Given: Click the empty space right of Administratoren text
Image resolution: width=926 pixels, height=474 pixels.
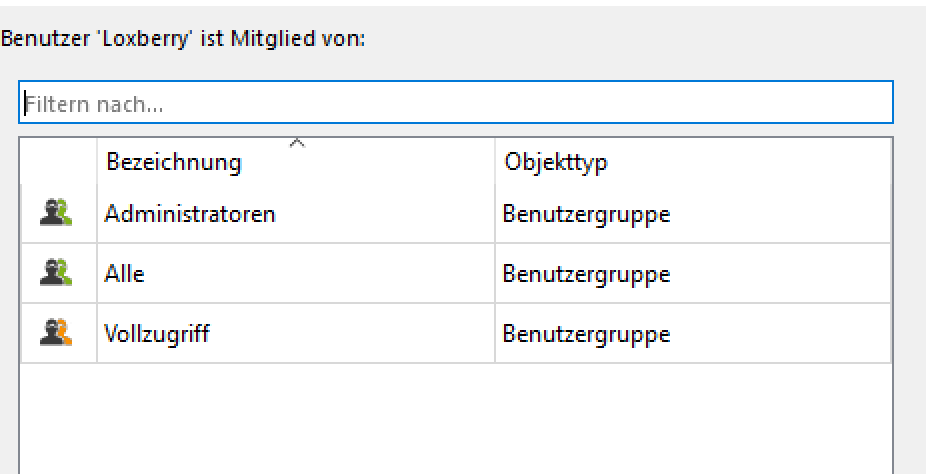Looking at the screenshot, I should (384, 213).
